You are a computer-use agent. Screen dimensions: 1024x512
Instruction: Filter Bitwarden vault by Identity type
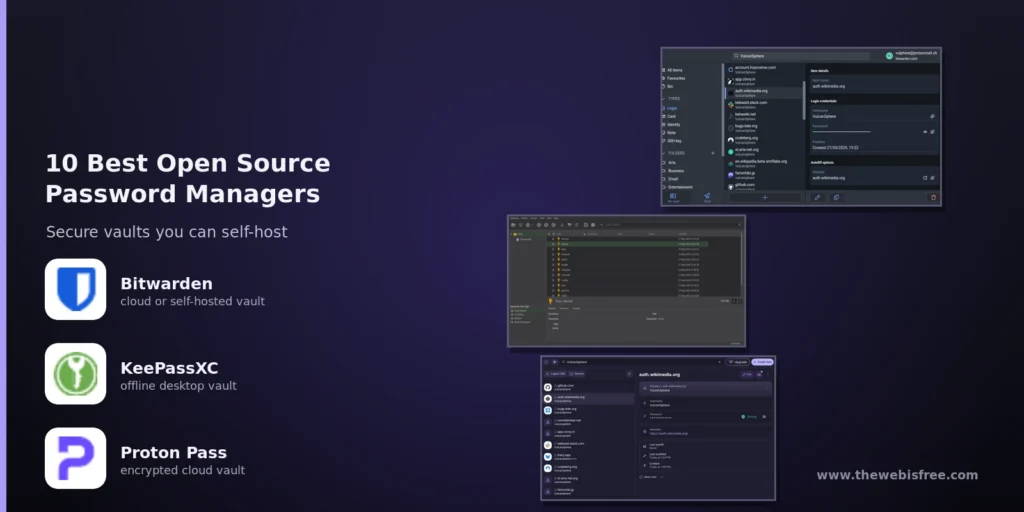coord(671,125)
